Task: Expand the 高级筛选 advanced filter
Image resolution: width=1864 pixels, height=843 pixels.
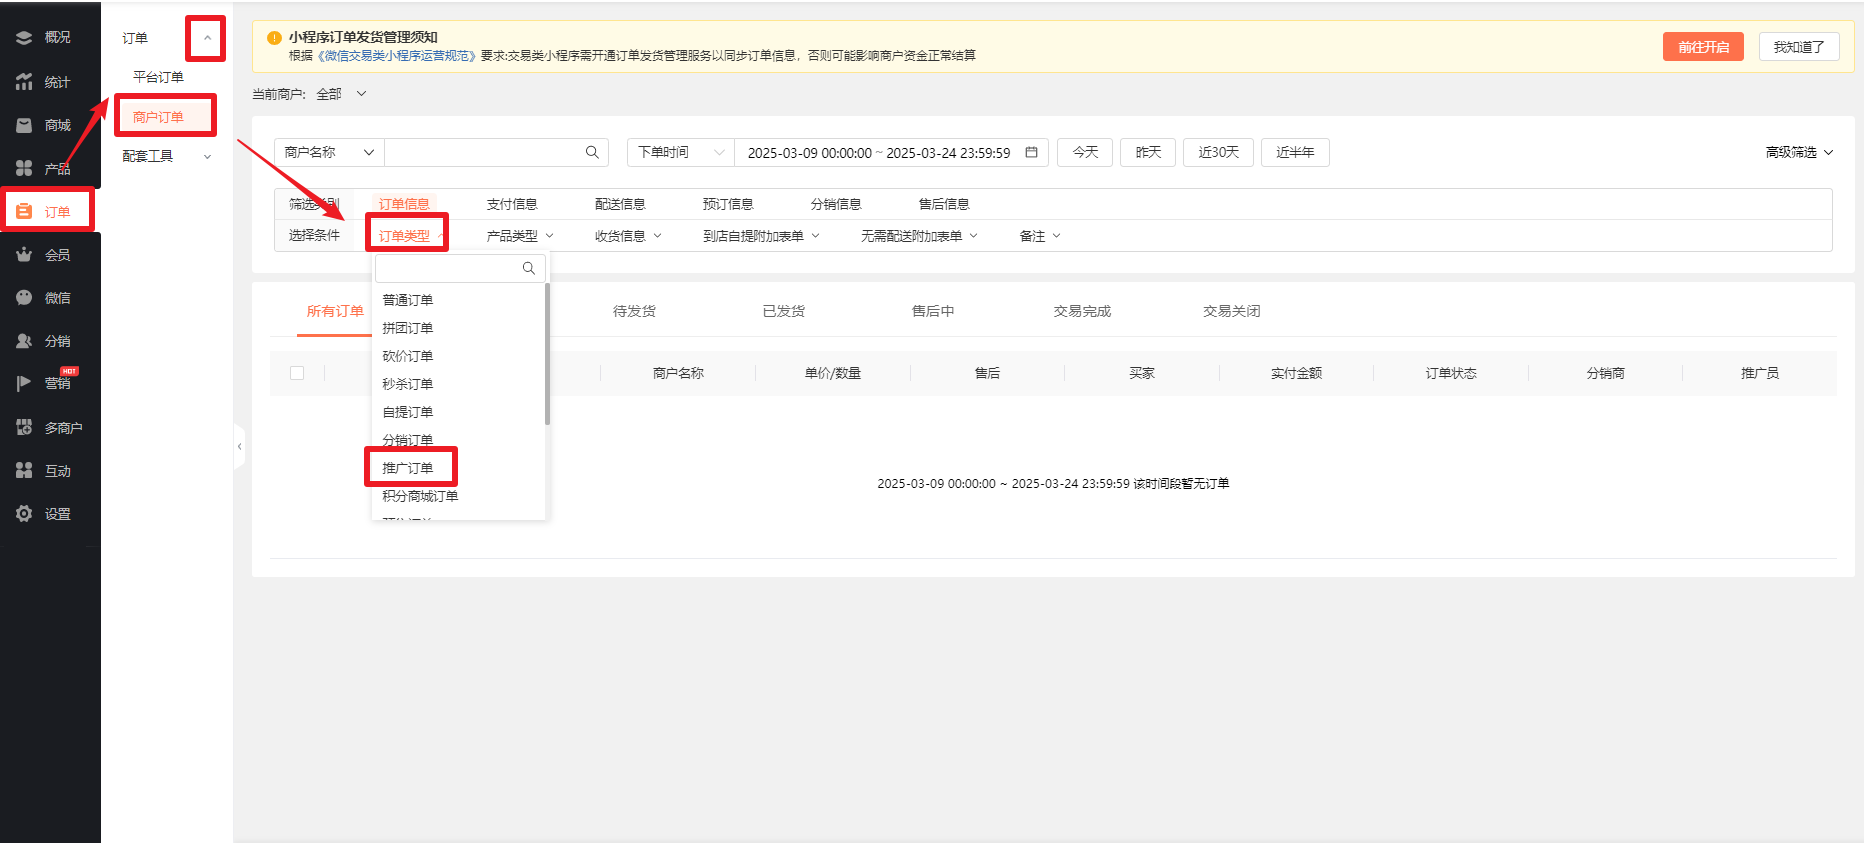Action: pos(1798,152)
